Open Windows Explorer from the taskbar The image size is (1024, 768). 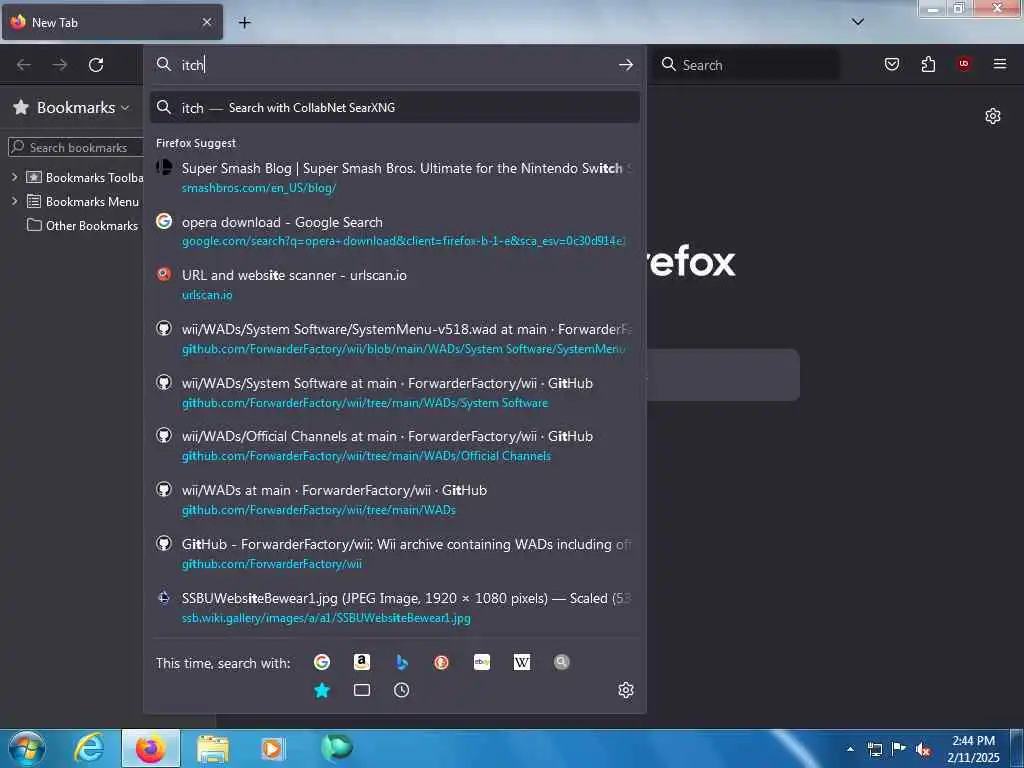point(213,749)
